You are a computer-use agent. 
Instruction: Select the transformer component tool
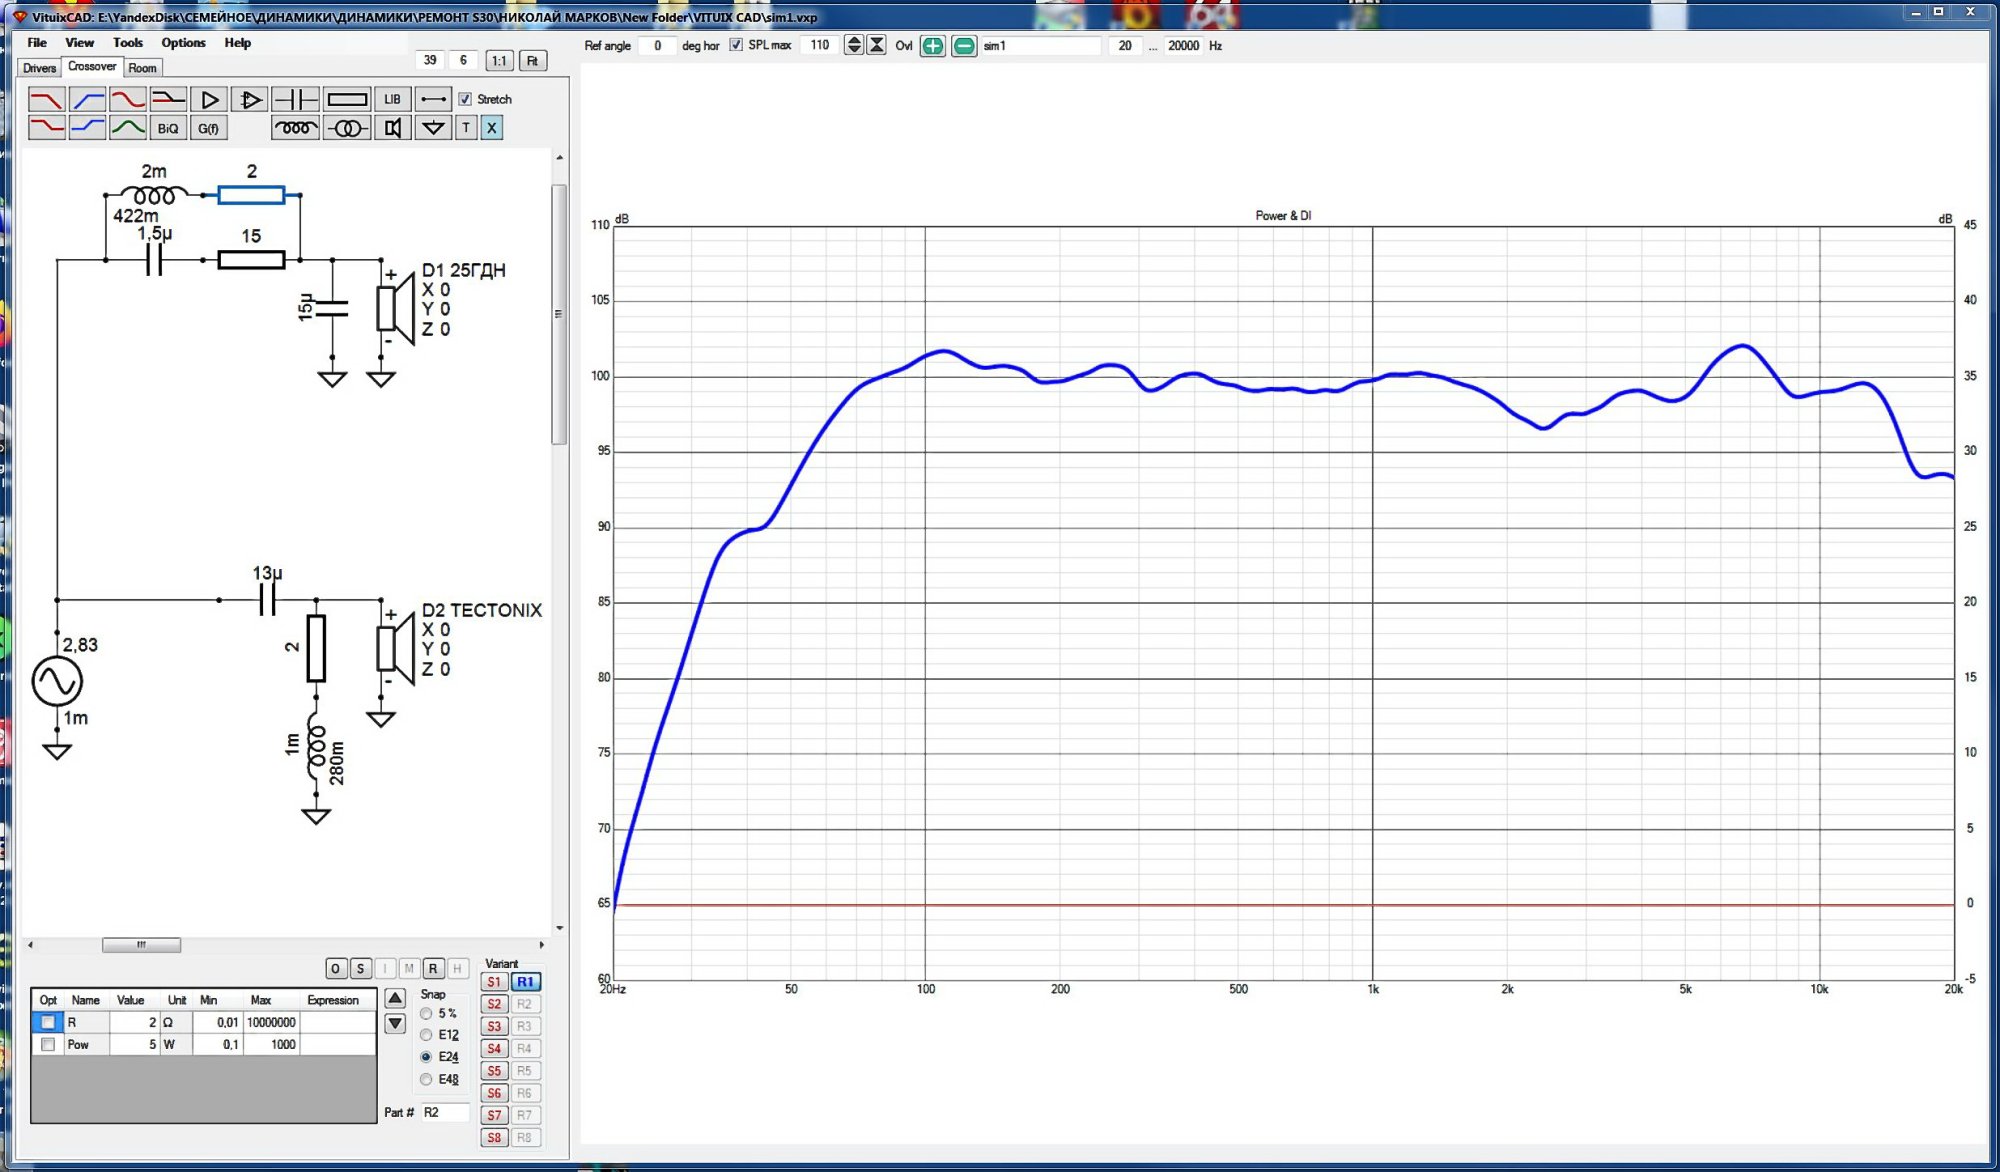[x=347, y=128]
